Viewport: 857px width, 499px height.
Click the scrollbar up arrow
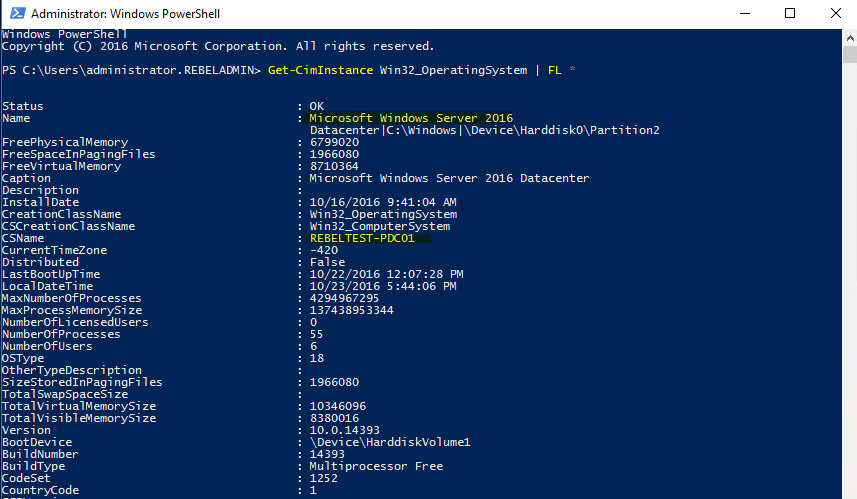tap(850, 38)
